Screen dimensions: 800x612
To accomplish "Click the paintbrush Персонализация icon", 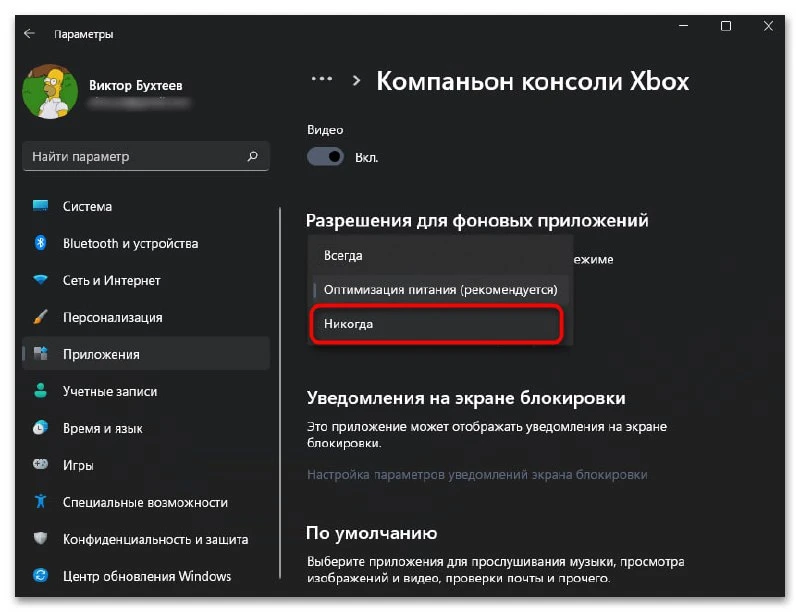I will [x=40, y=317].
